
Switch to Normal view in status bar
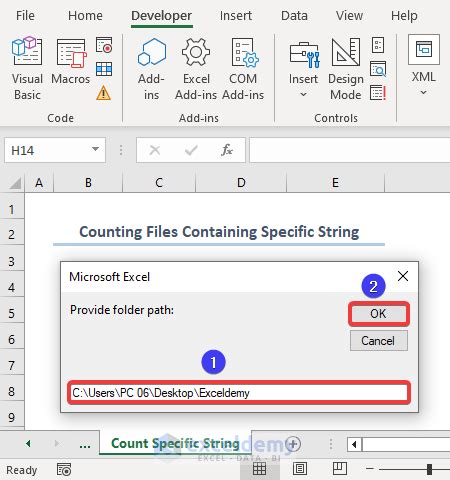click(x=259, y=469)
